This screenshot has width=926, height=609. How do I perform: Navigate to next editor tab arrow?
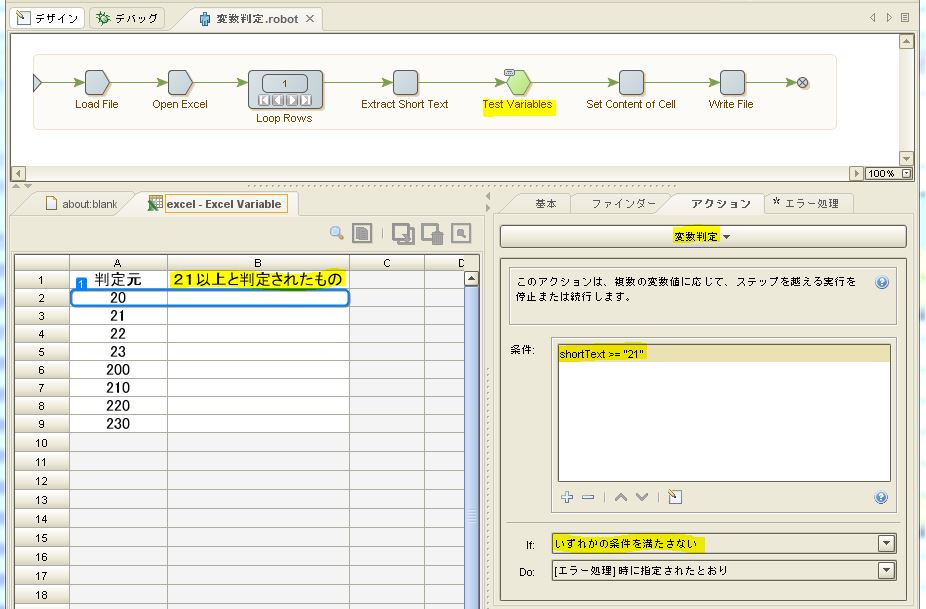[889, 18]
